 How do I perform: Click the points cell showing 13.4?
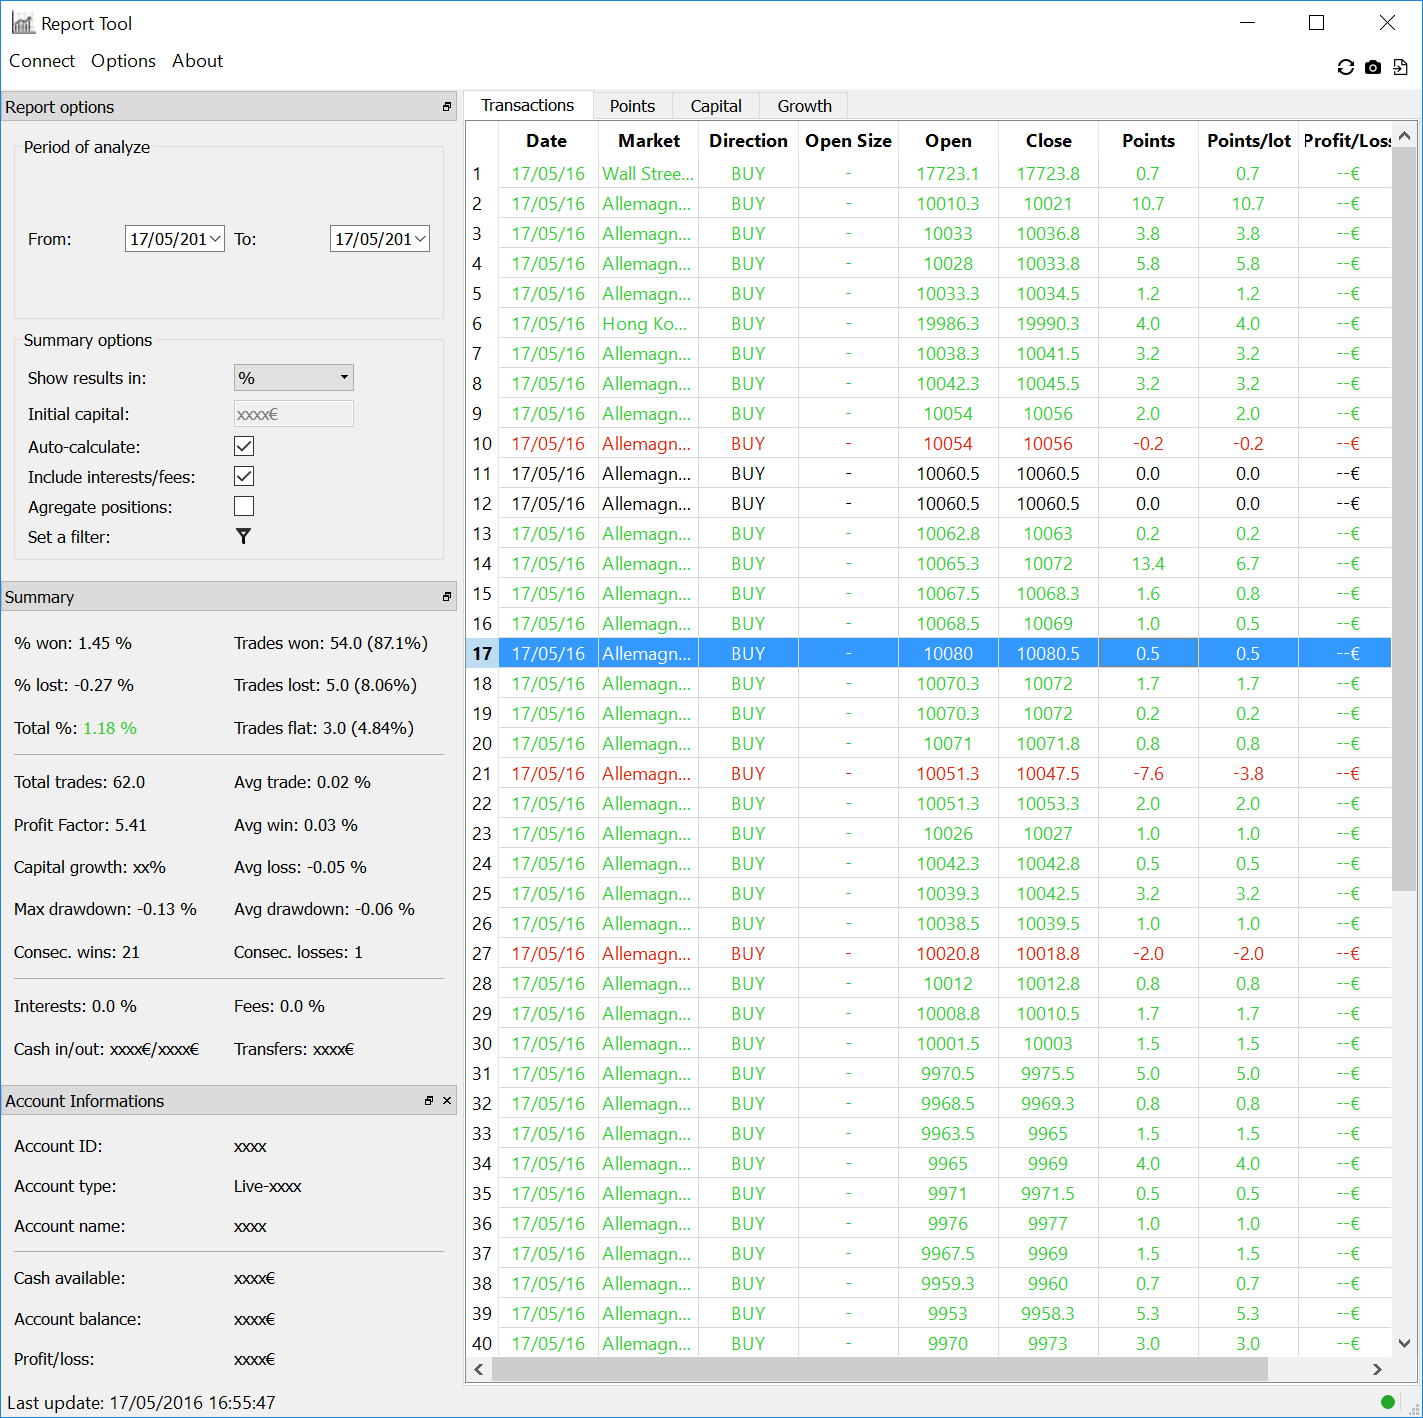pos(1148,564)
